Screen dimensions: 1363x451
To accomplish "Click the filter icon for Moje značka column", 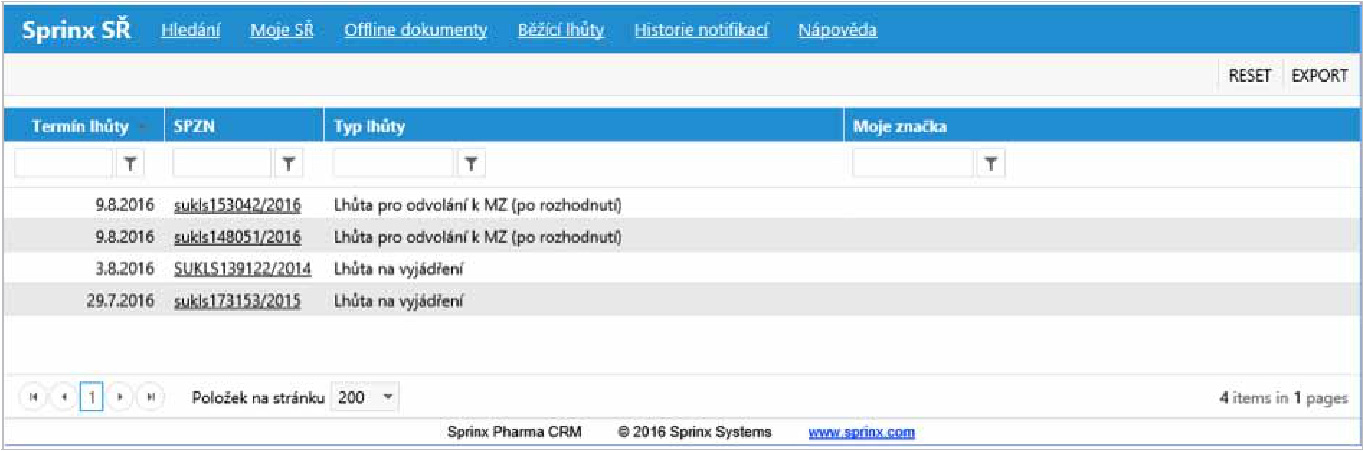I will (x=990, y=163).
